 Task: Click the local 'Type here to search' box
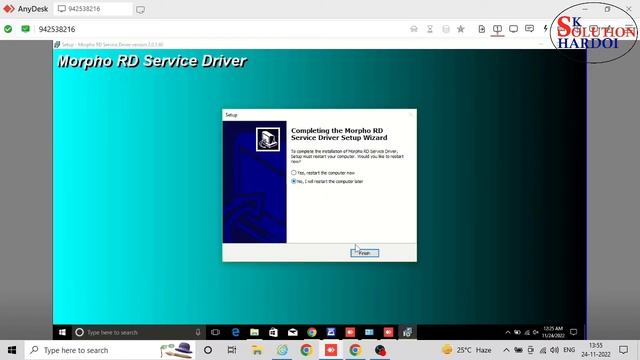(x=110, y=350)
